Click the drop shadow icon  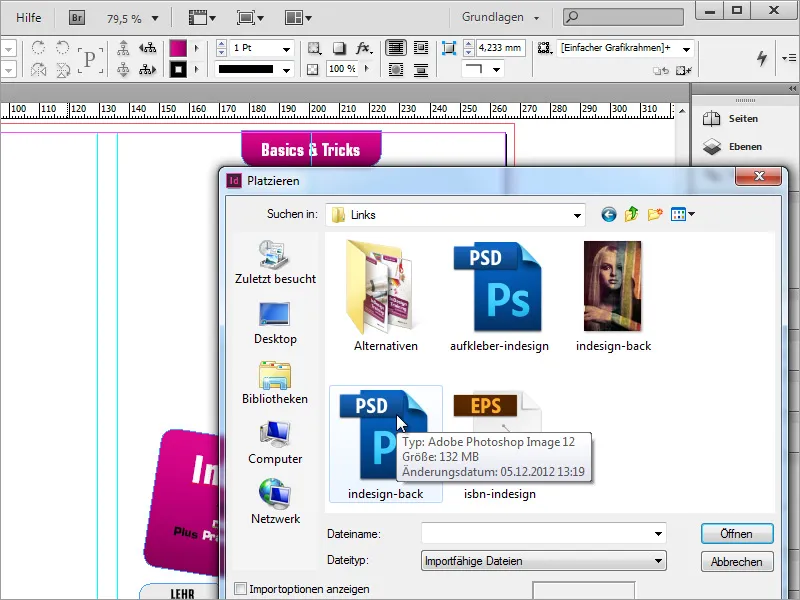[339, 48]
